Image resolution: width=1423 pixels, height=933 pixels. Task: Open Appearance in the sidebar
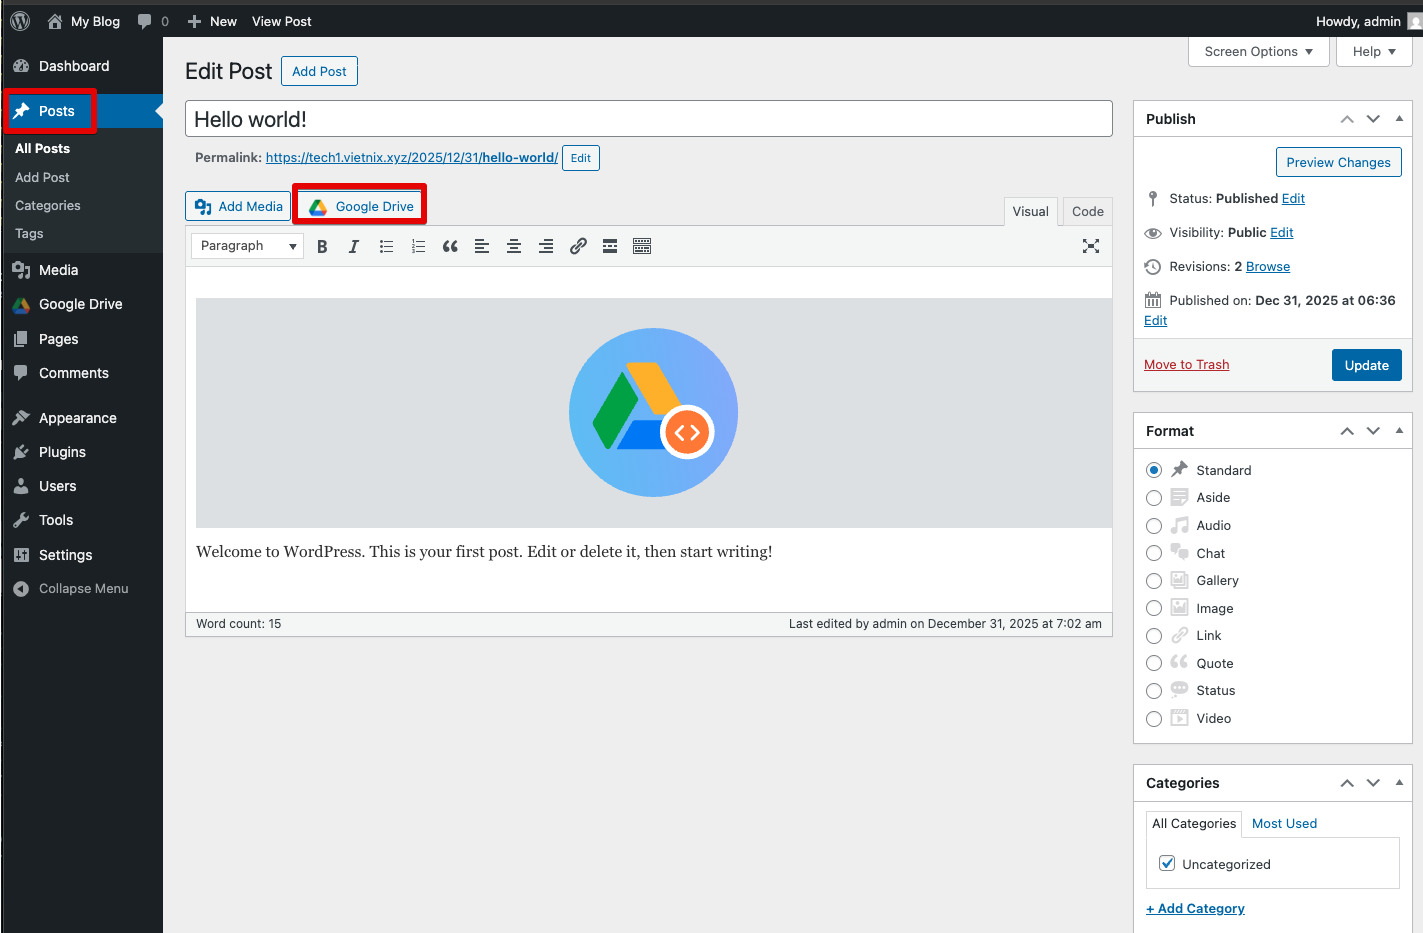pyautogui.click(x=82, y=418)
